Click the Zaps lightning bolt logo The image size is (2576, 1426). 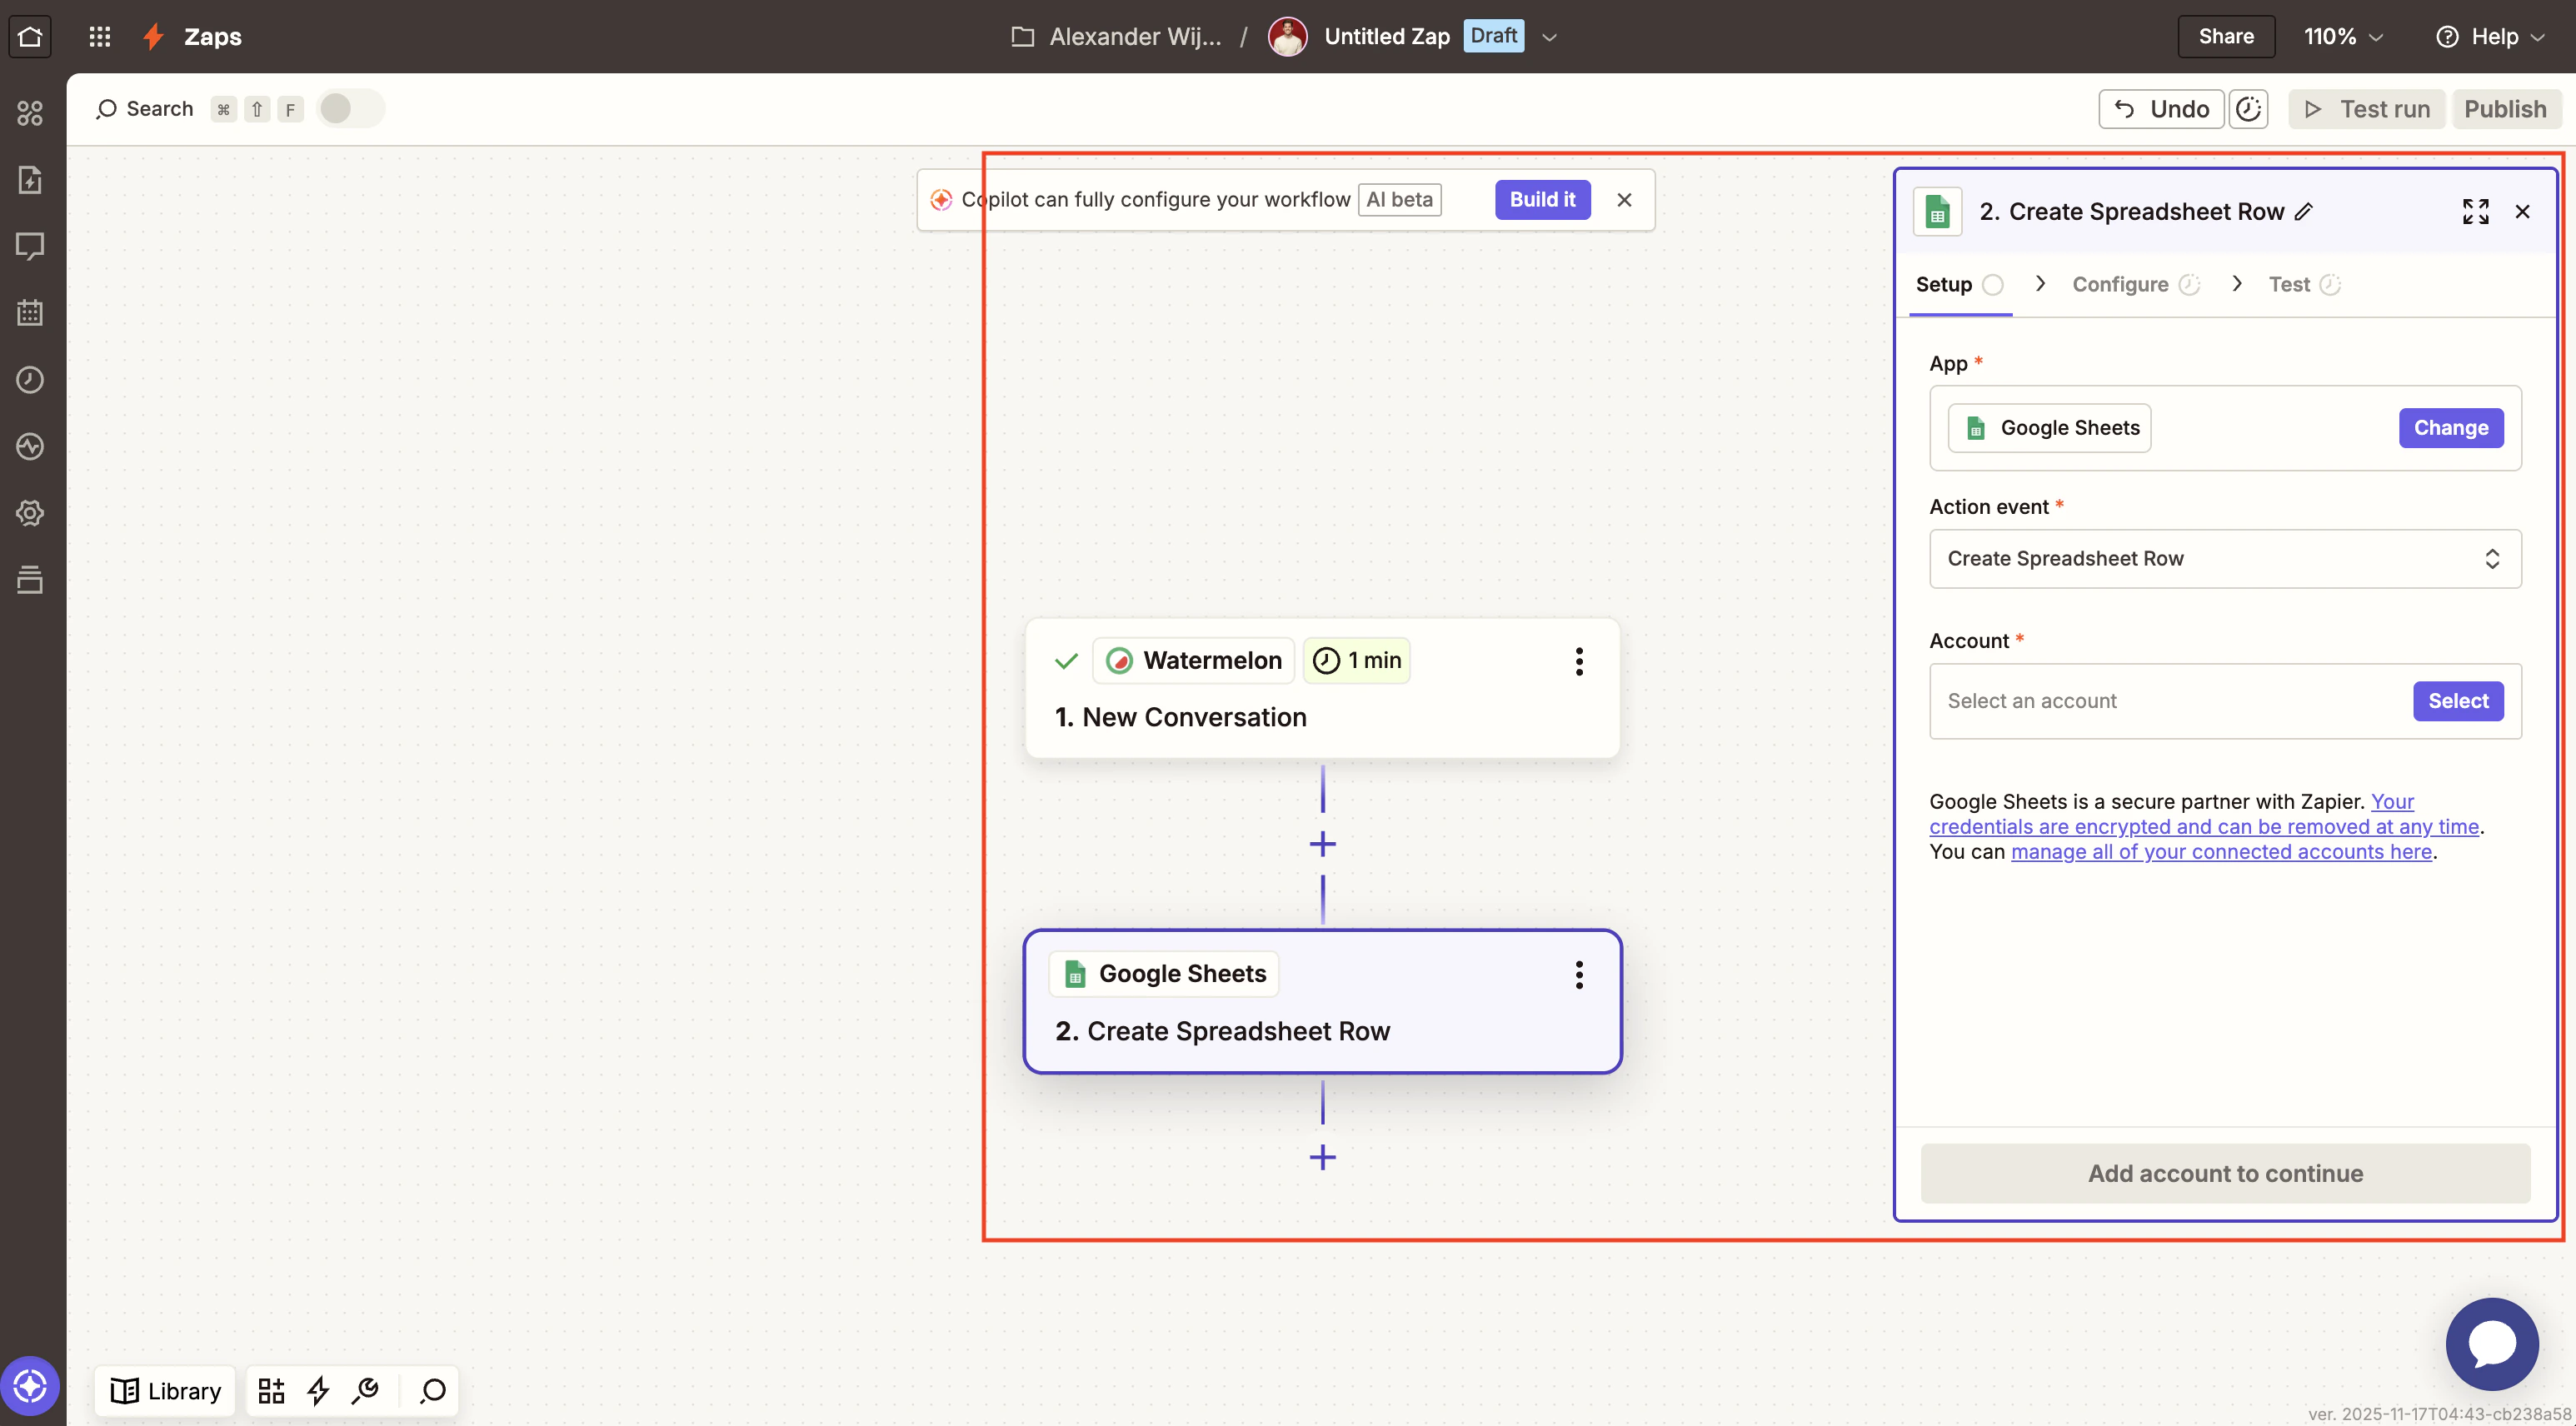click(x=153, y=37)
